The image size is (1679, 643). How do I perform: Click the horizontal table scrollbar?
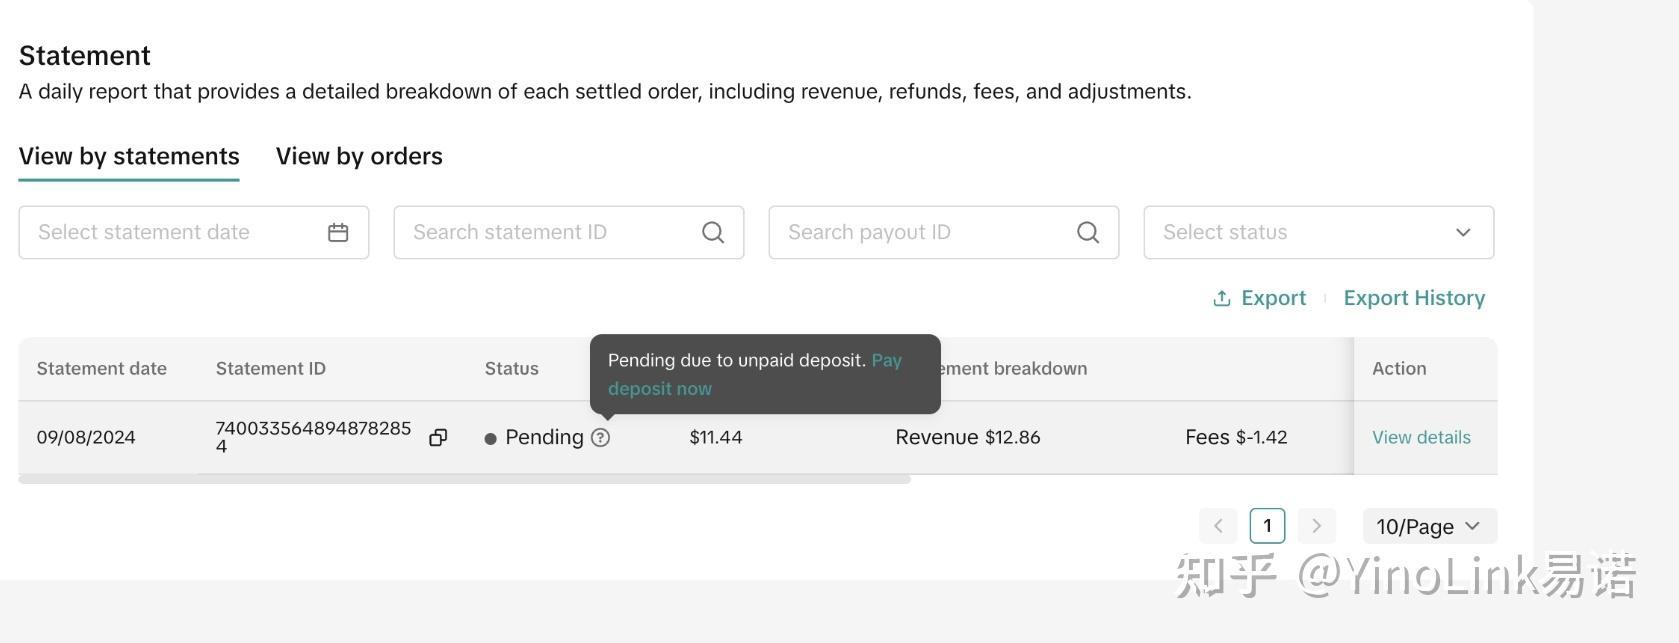pyautogui.click(x=464, y=480)
